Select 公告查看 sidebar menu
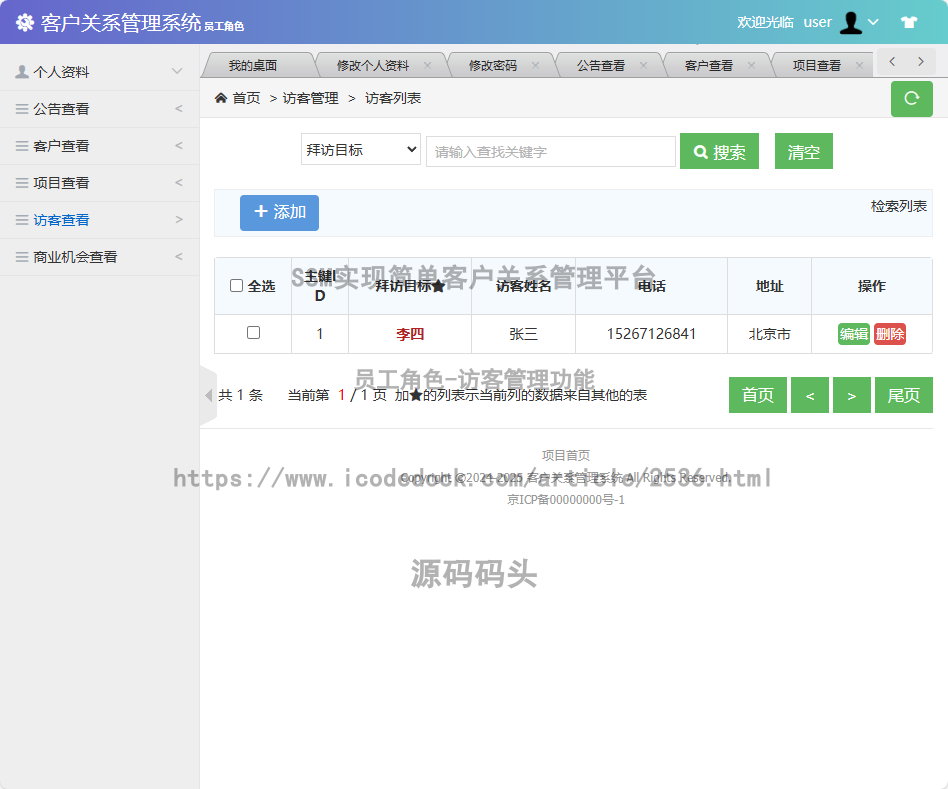The height and width of the screenshot is (789, 948). pos(100,109)
